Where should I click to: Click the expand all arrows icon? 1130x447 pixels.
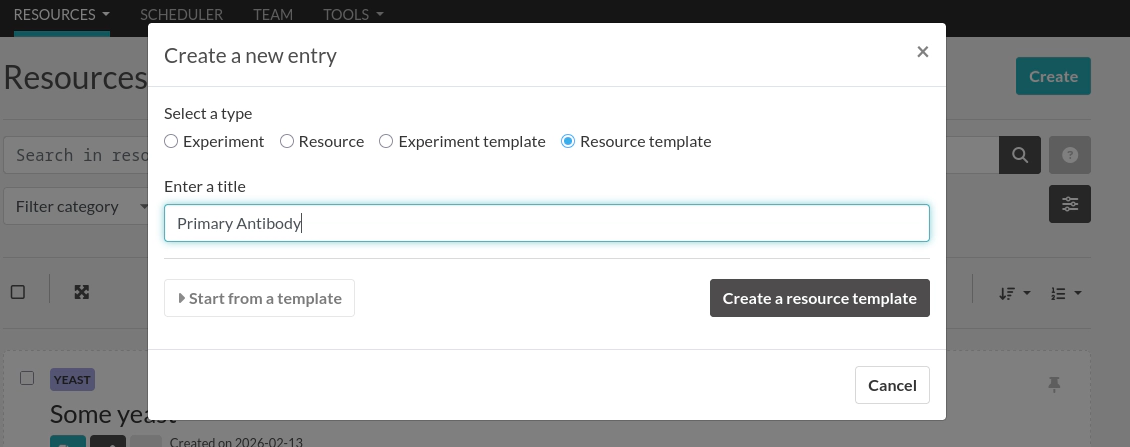(82, 292)
